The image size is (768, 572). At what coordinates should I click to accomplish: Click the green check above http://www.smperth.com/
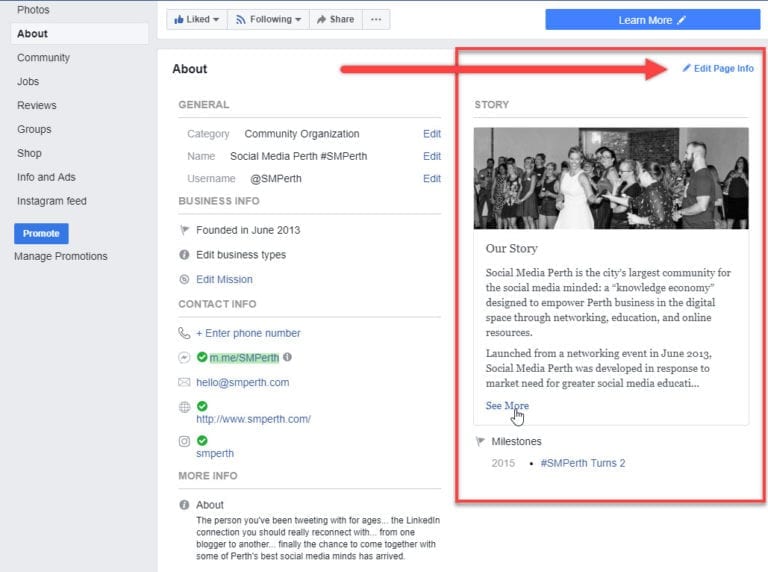click(202, 406)
